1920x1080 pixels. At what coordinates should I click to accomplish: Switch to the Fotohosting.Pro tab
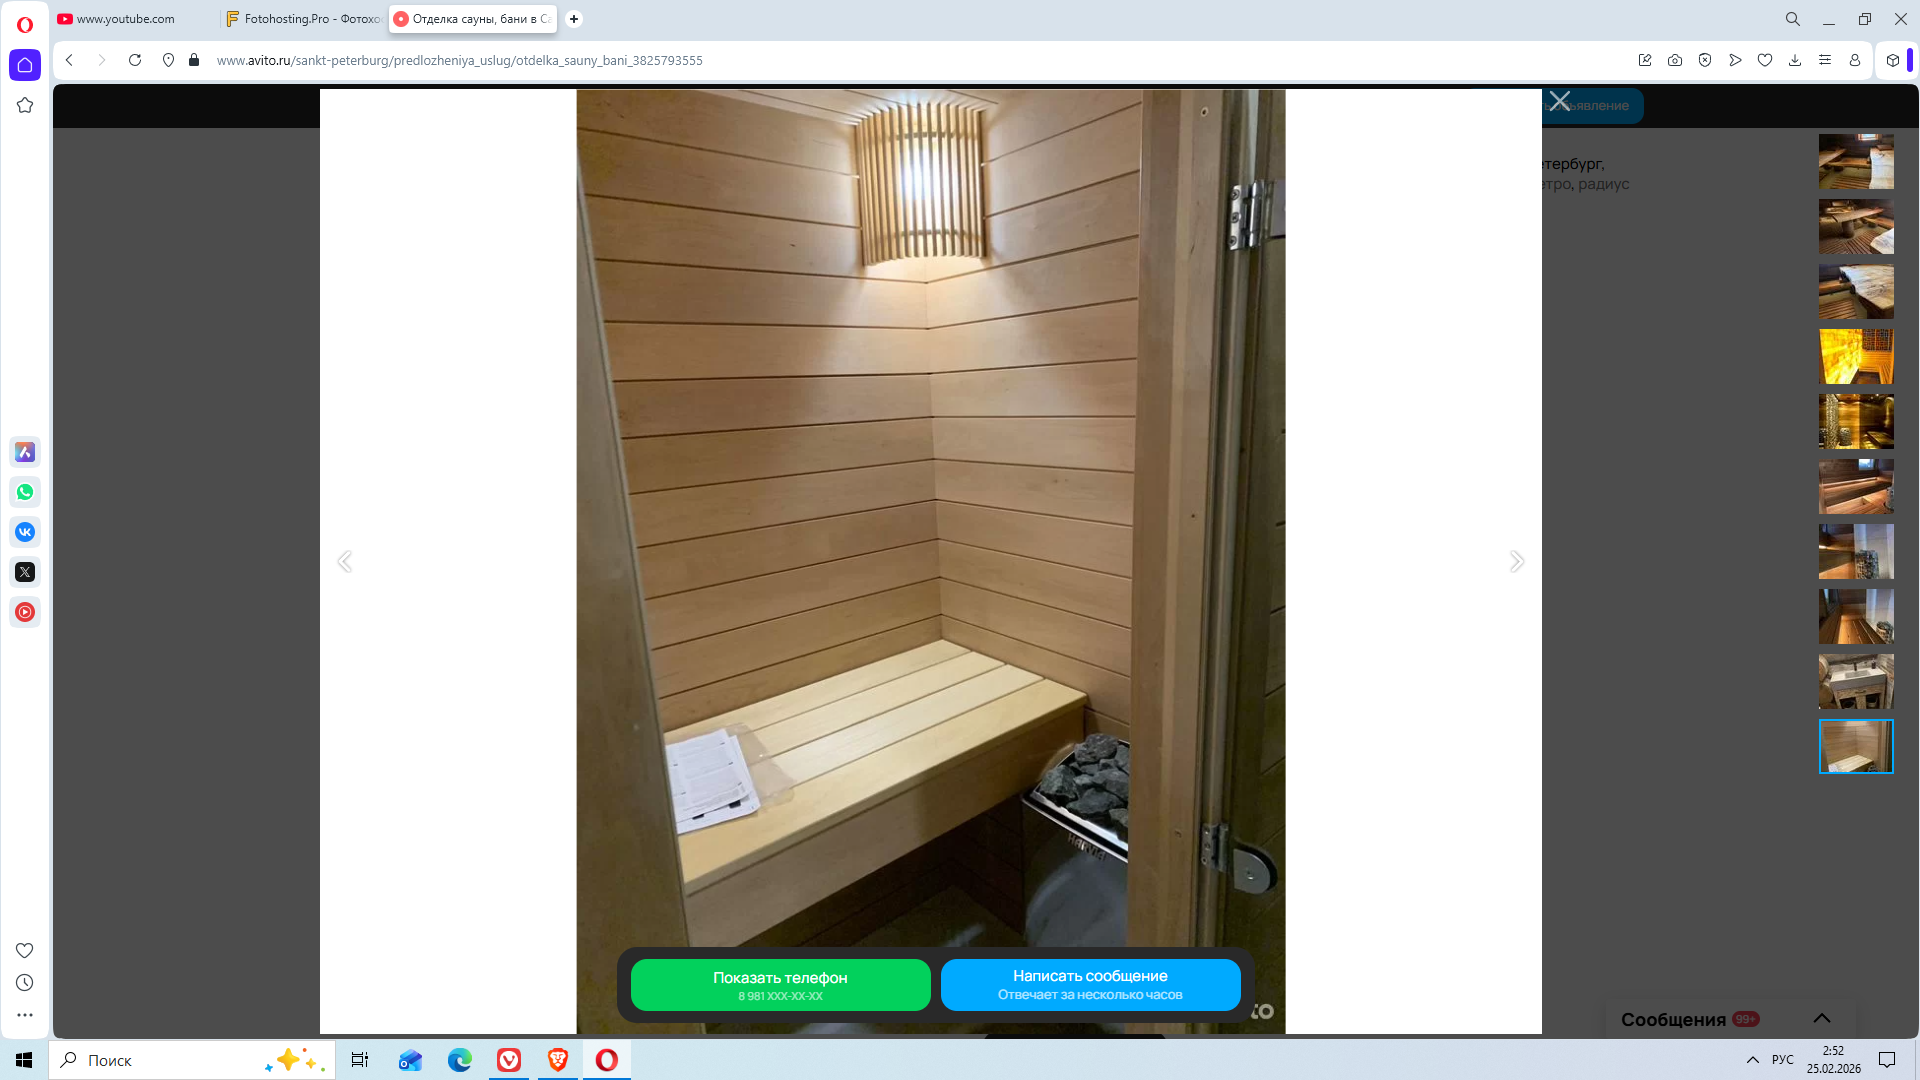pos(305,19)
